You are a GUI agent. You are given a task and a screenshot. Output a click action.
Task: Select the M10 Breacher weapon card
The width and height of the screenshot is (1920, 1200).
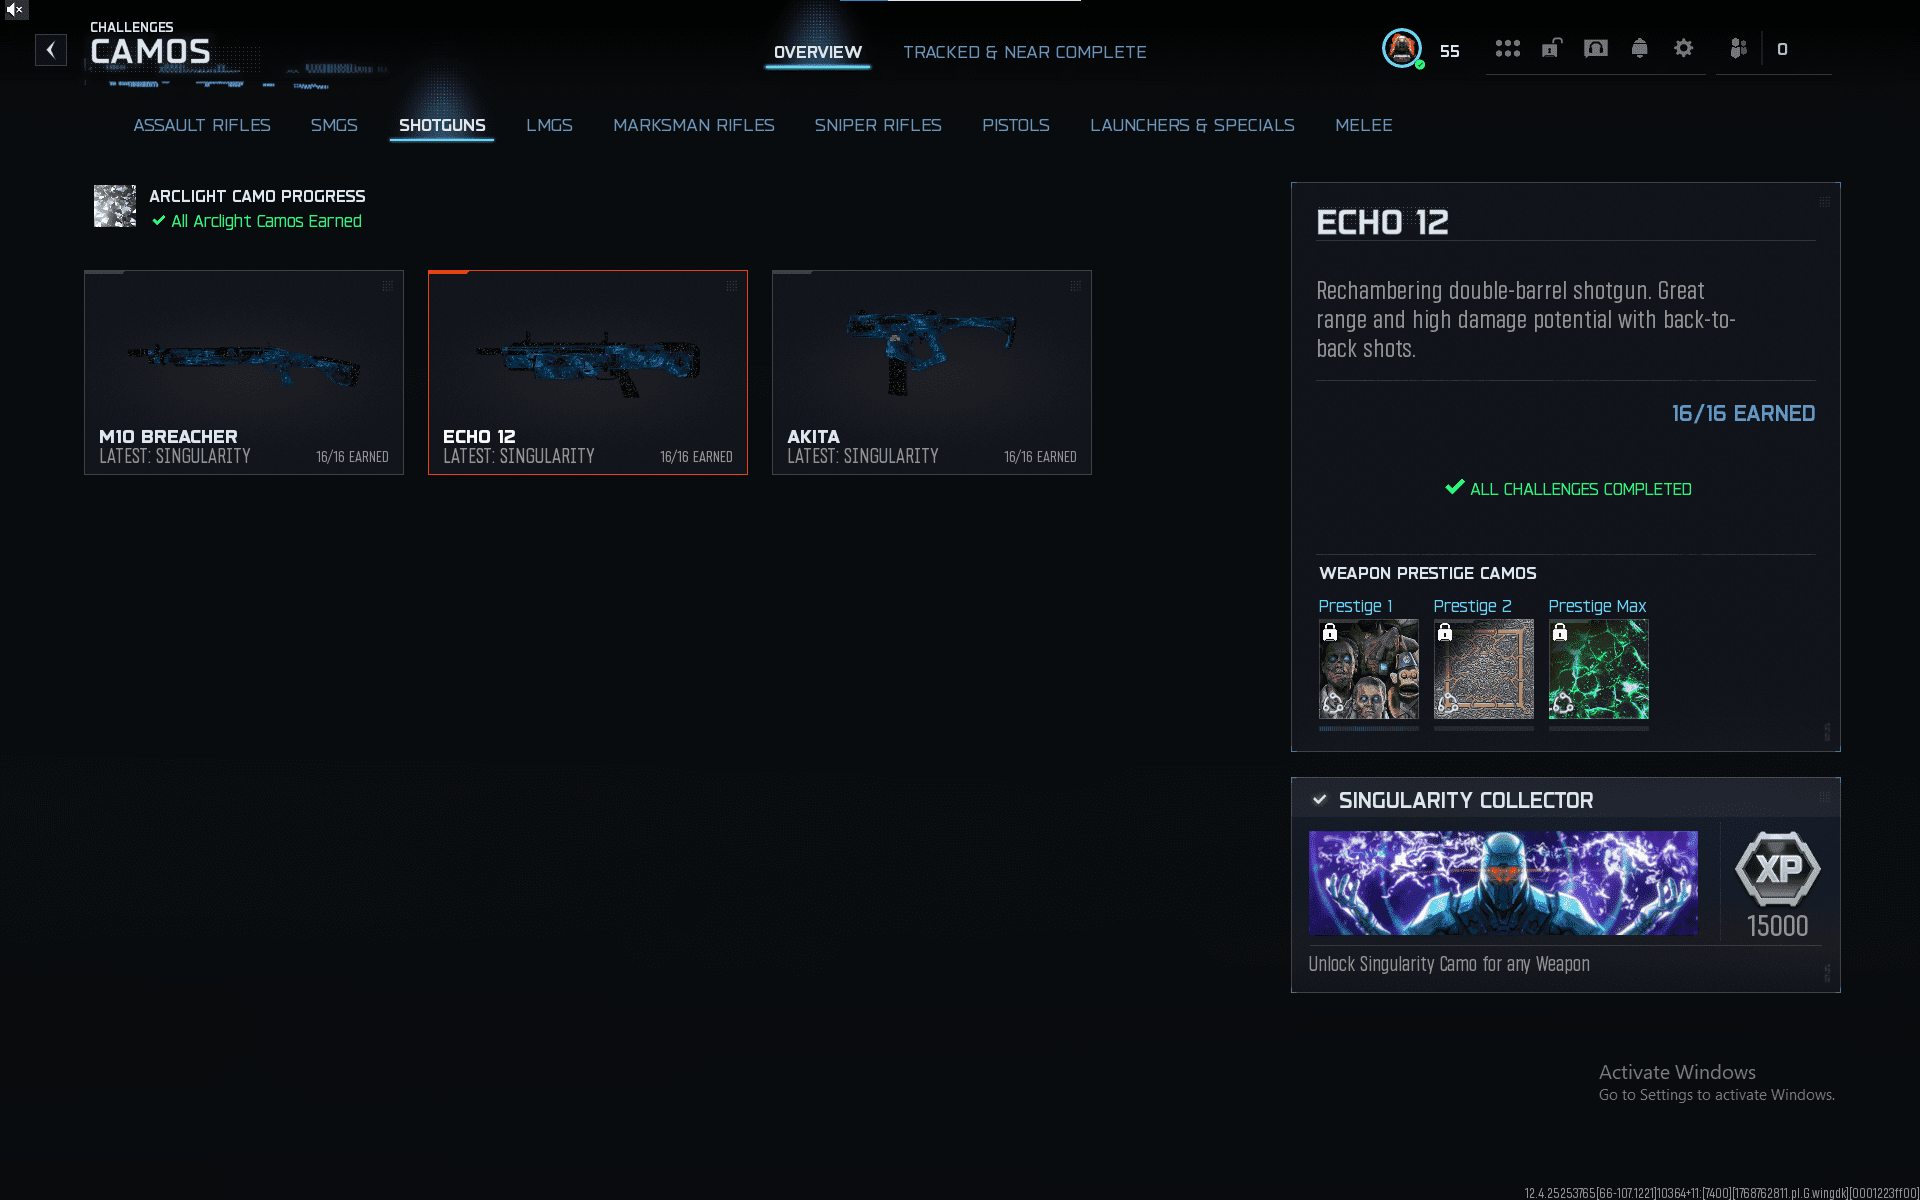pos(244,372)
